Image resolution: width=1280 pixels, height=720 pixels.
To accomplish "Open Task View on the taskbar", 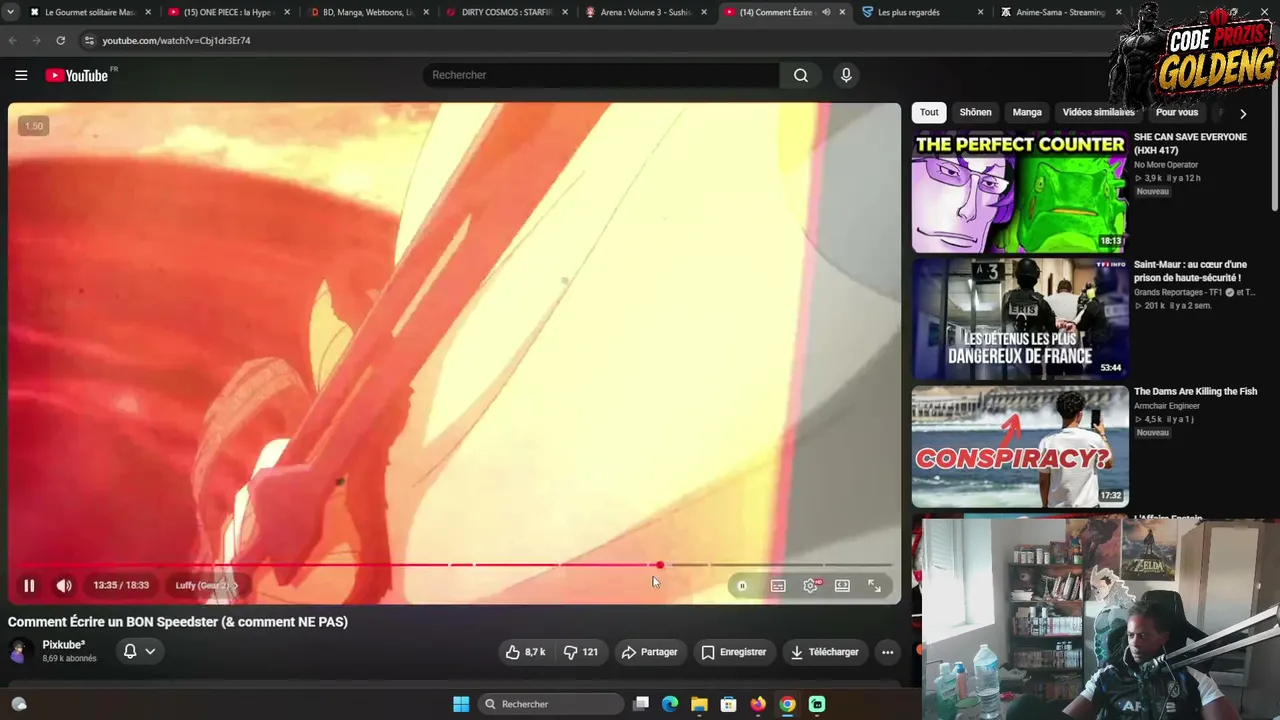I will (641, 704).
